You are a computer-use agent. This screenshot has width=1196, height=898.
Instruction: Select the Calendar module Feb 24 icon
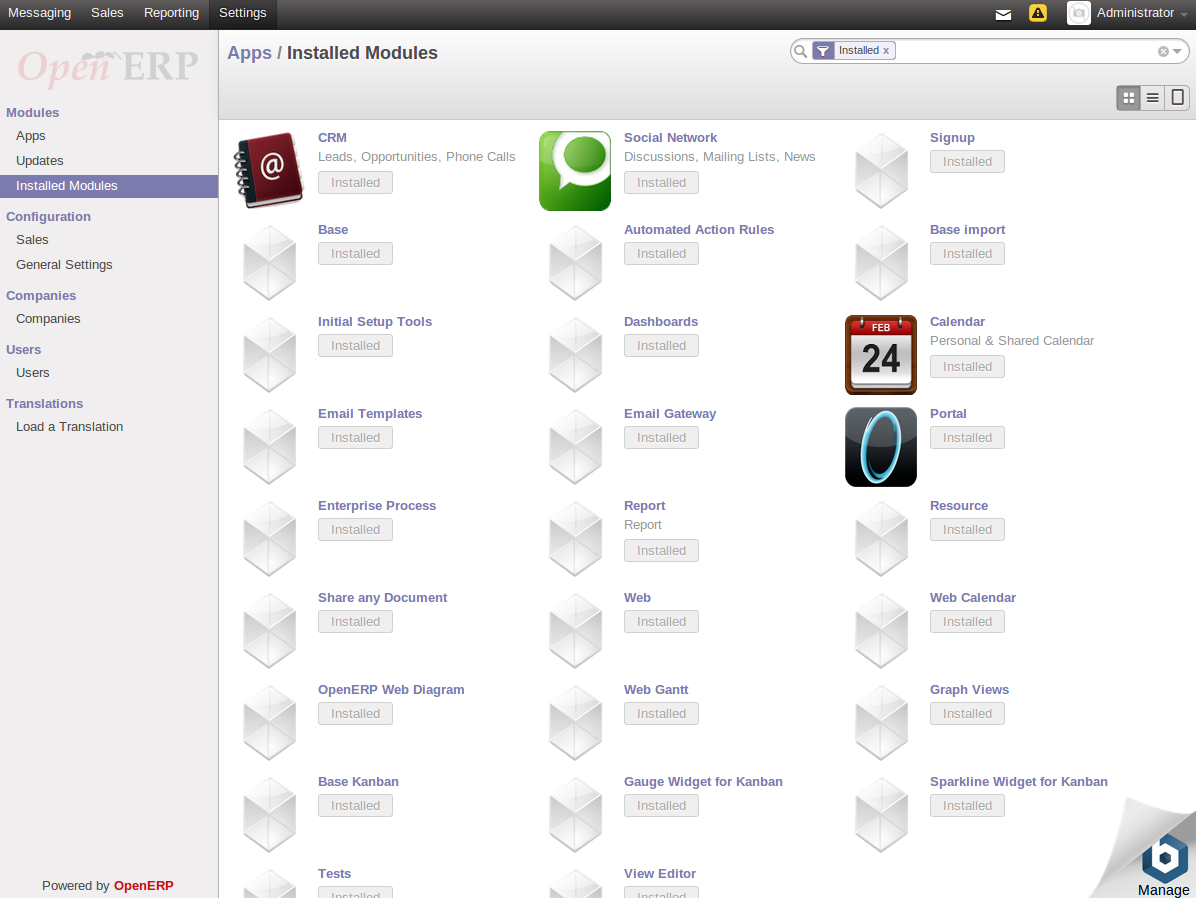click(880, 354)
